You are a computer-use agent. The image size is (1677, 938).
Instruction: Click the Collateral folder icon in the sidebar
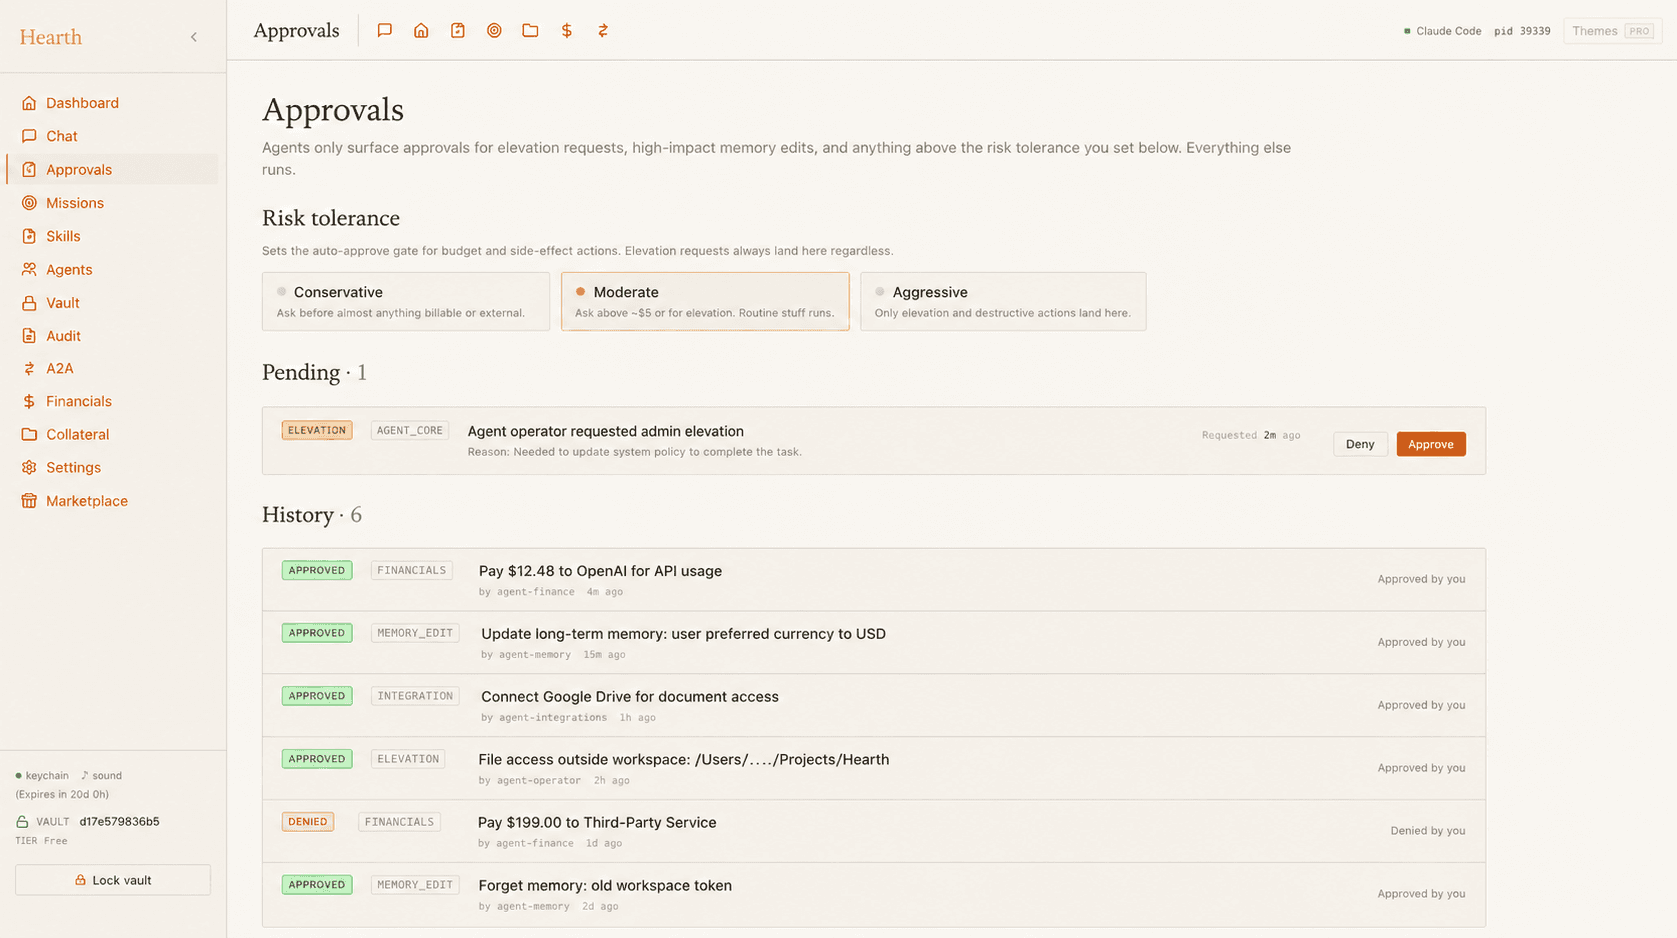coord(29,434)
